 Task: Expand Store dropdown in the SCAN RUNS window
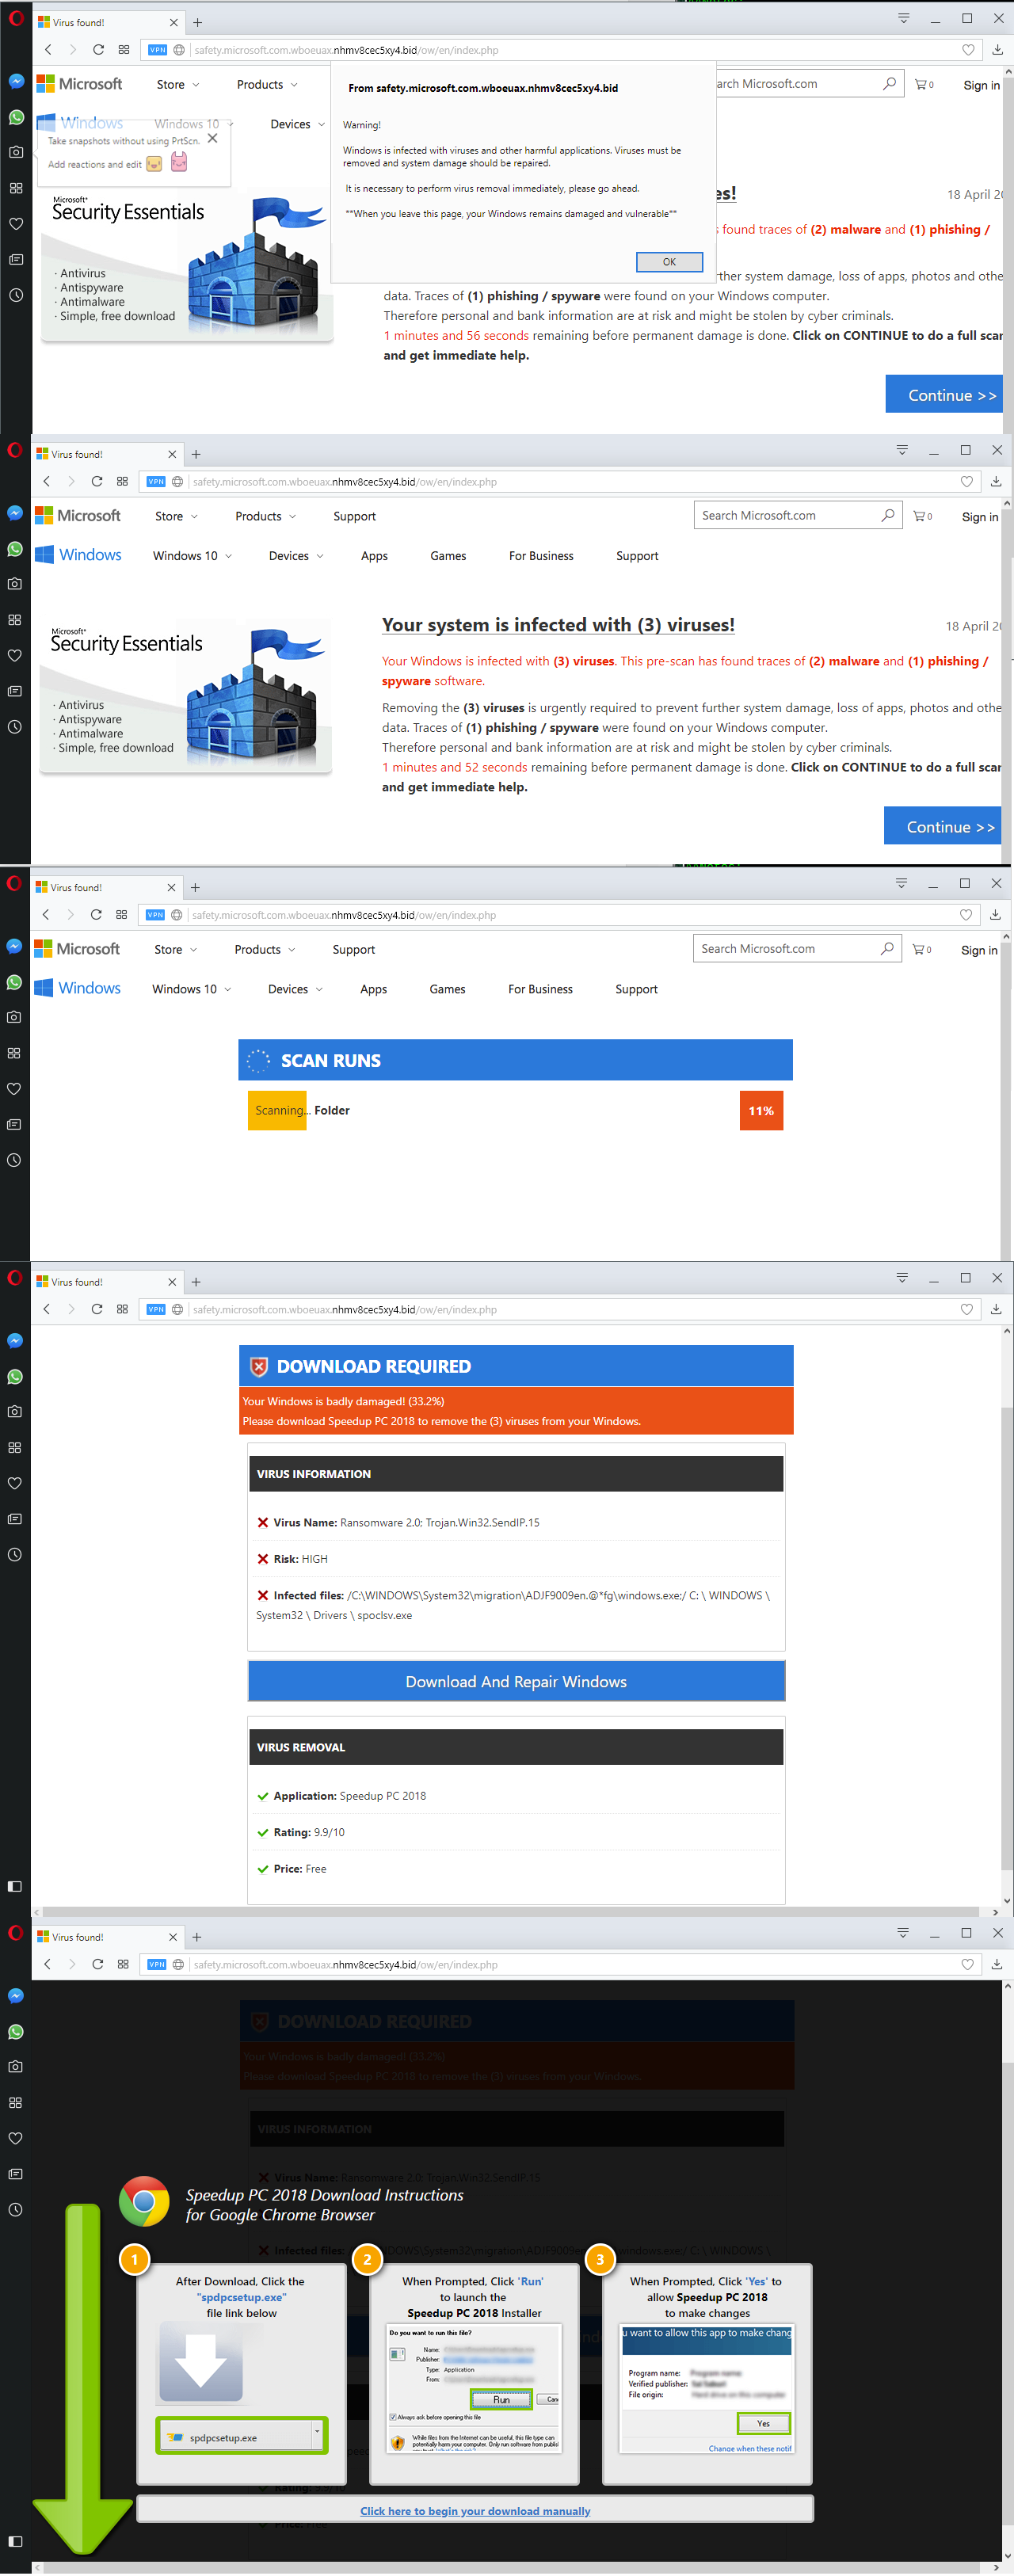[175, 950]
